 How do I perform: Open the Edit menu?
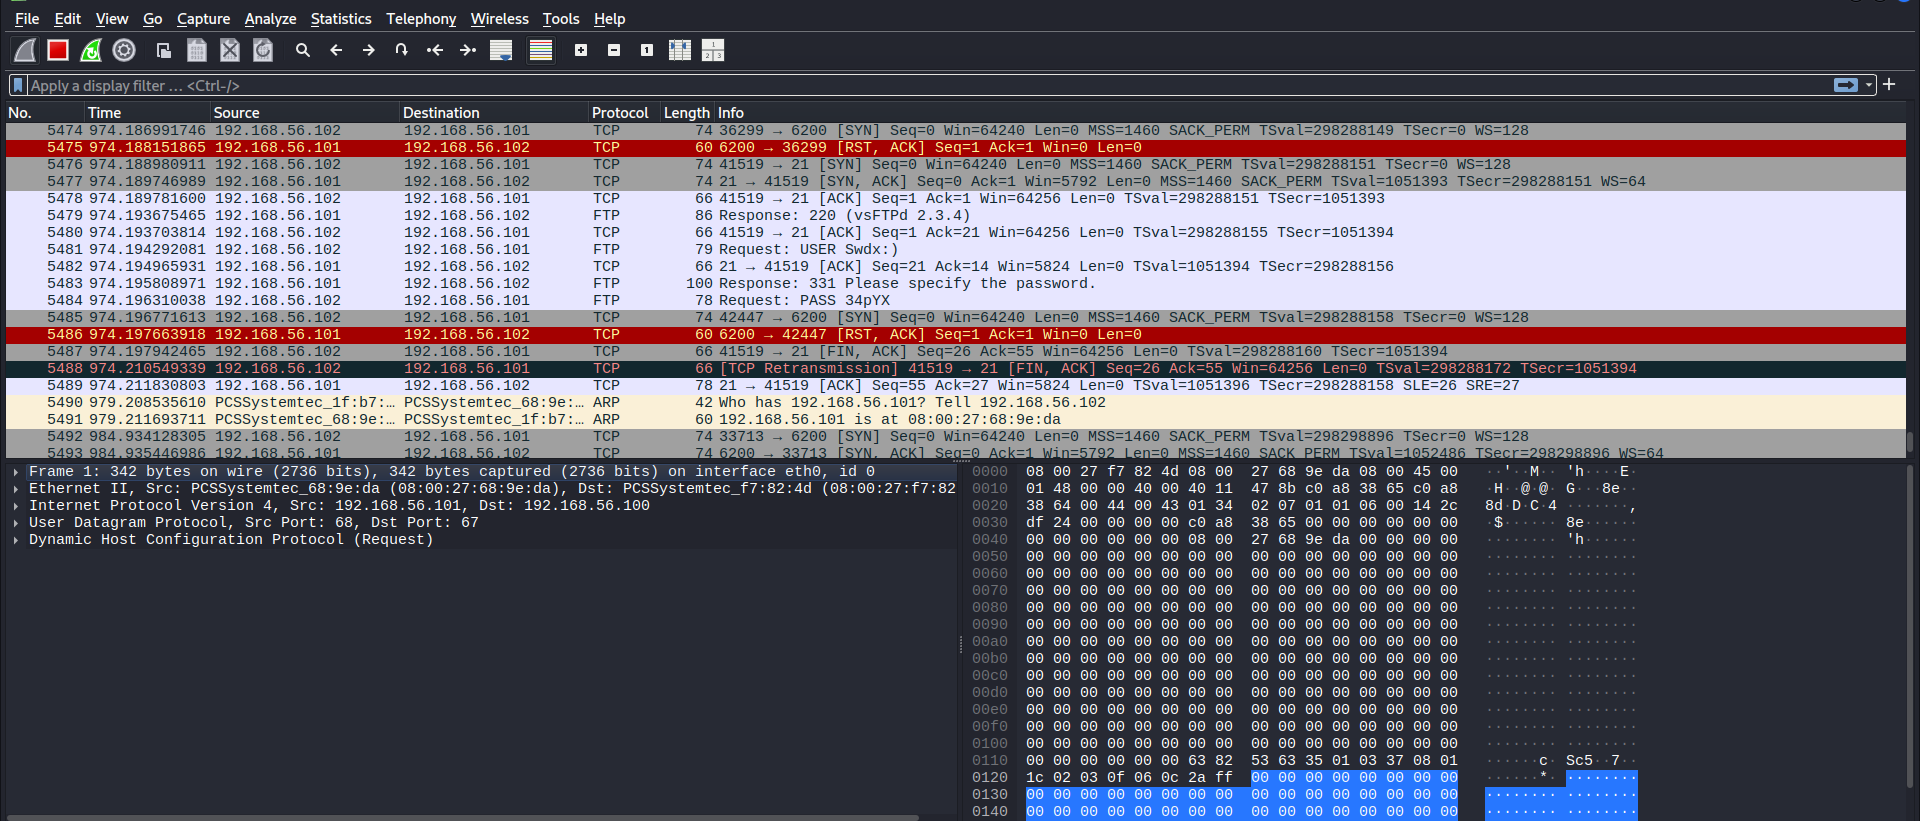coord(68,19)
